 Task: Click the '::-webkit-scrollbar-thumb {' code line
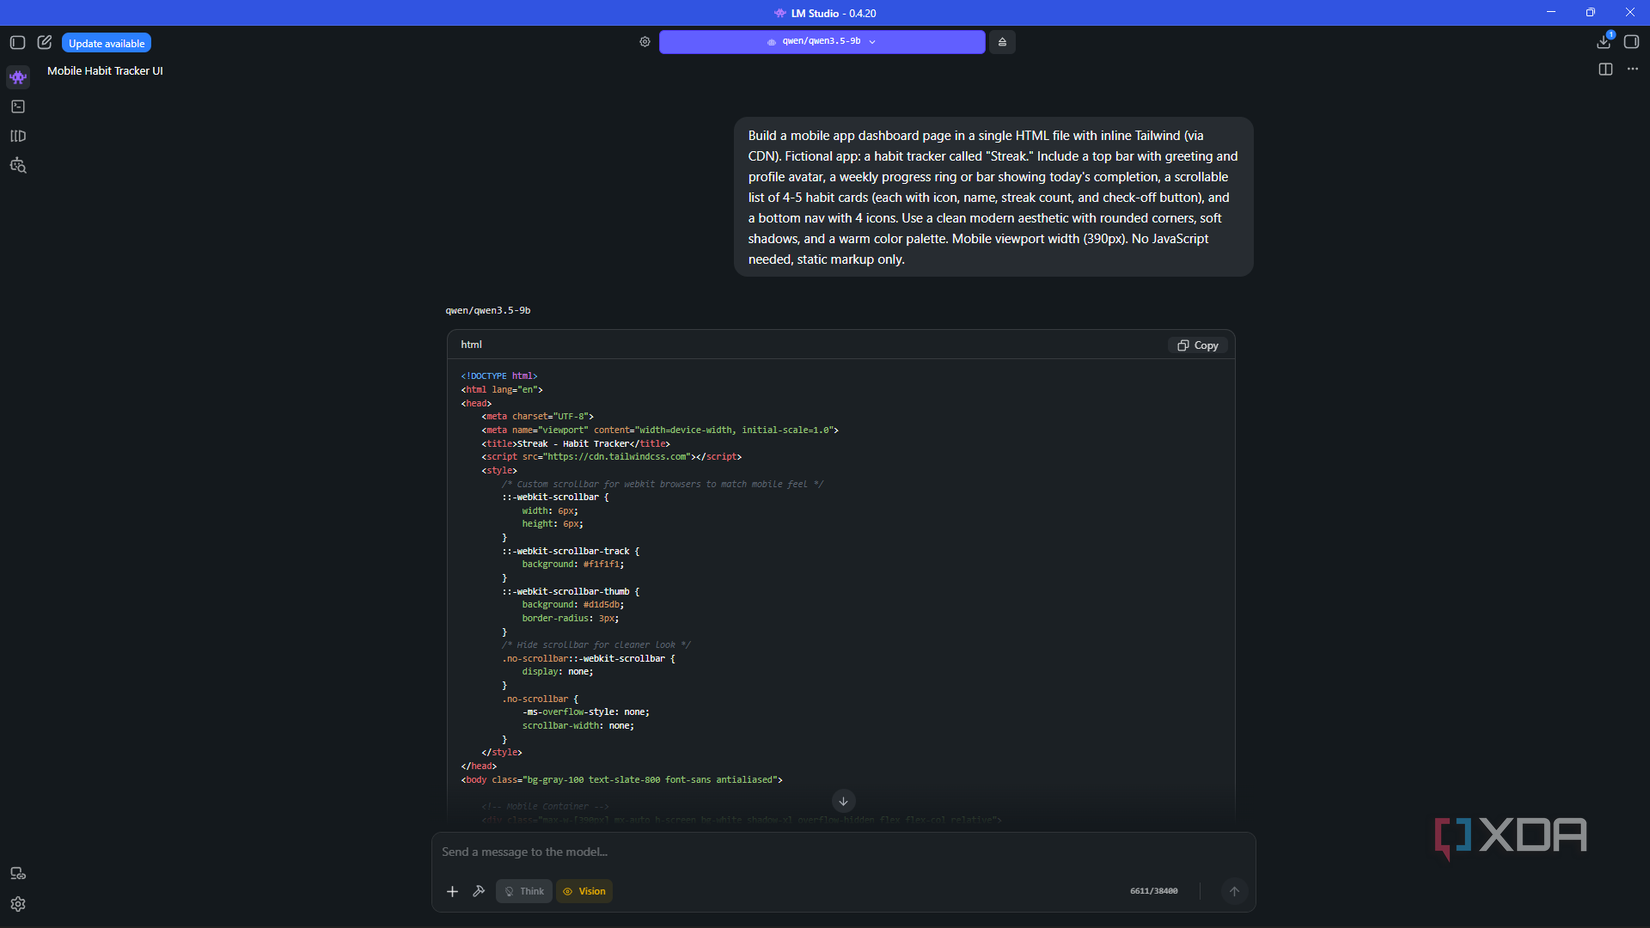click(571, 592)
